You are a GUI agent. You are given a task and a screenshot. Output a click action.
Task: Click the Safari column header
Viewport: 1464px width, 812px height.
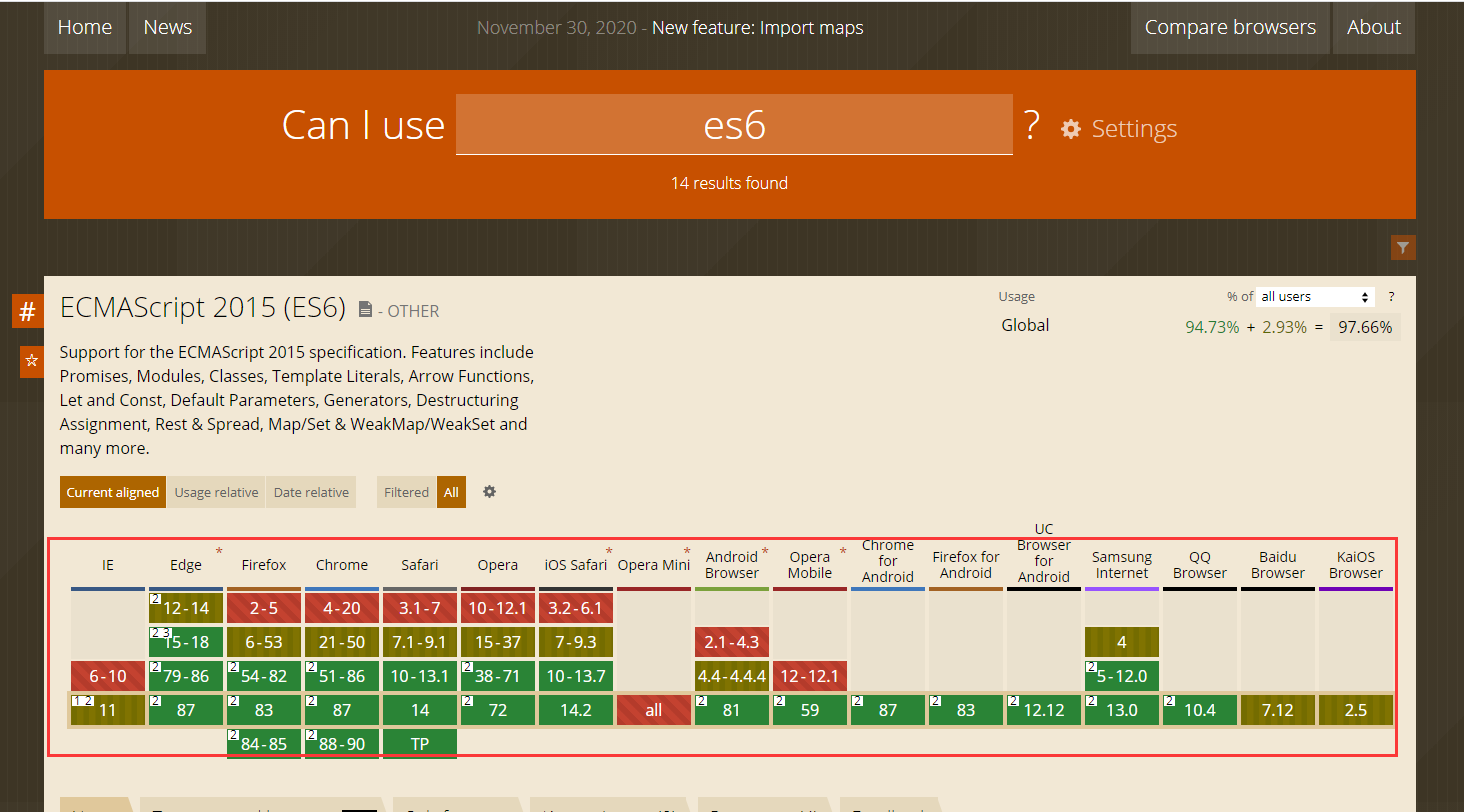(420, 565)
